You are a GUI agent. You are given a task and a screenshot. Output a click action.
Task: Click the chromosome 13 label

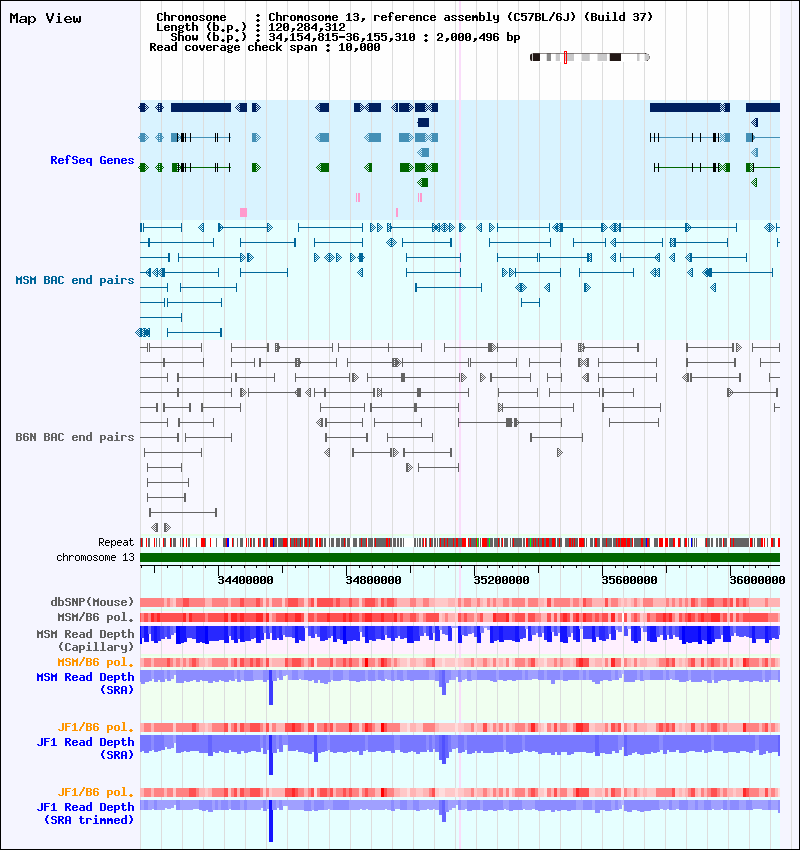click(x=95, y=557)
